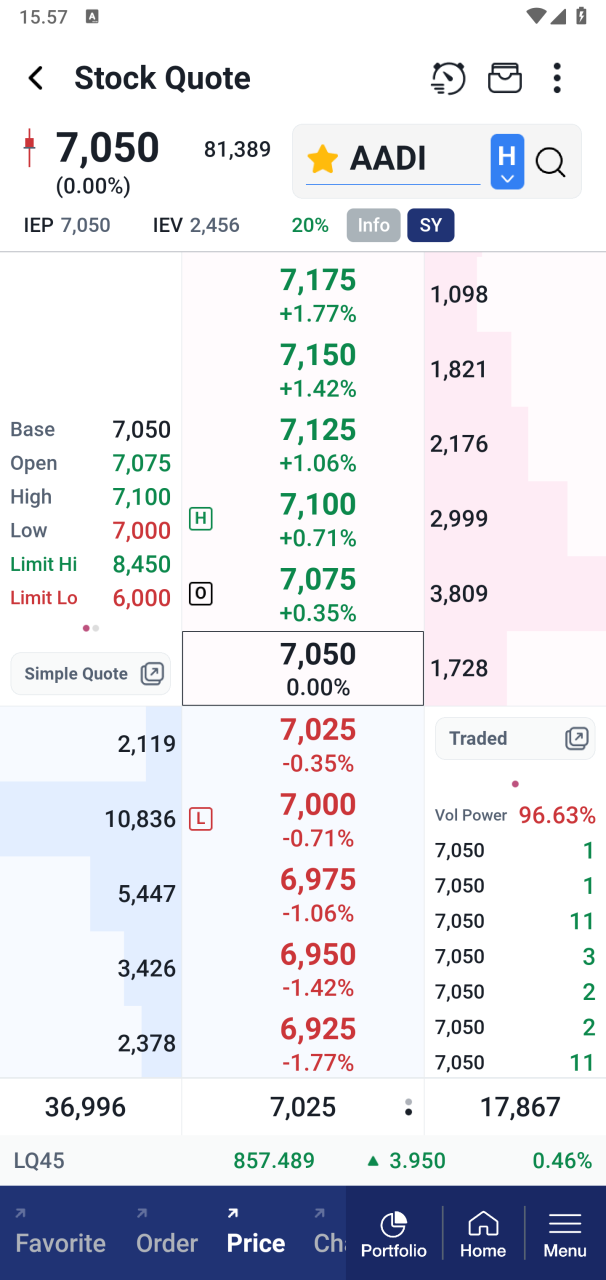Select the 7,100 offer price row
Image resolution: width=606 pixels, height=1280 pixels.
pos(318,519)
